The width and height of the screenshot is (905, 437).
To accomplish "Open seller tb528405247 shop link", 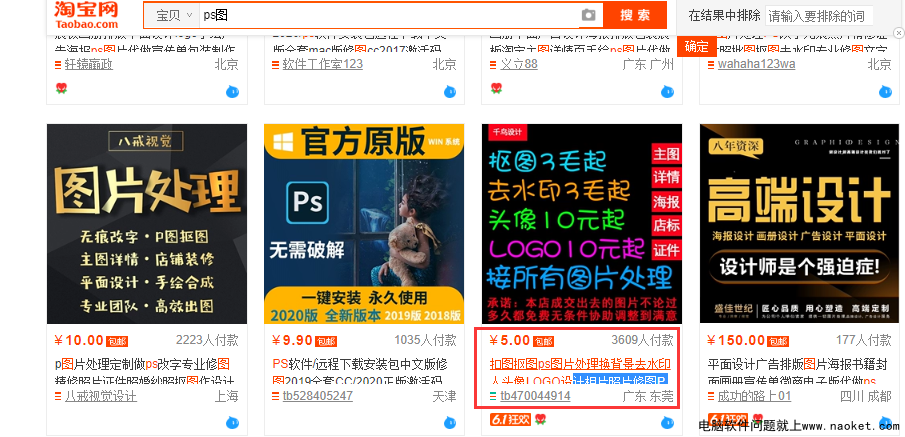I will coord(317,396).
